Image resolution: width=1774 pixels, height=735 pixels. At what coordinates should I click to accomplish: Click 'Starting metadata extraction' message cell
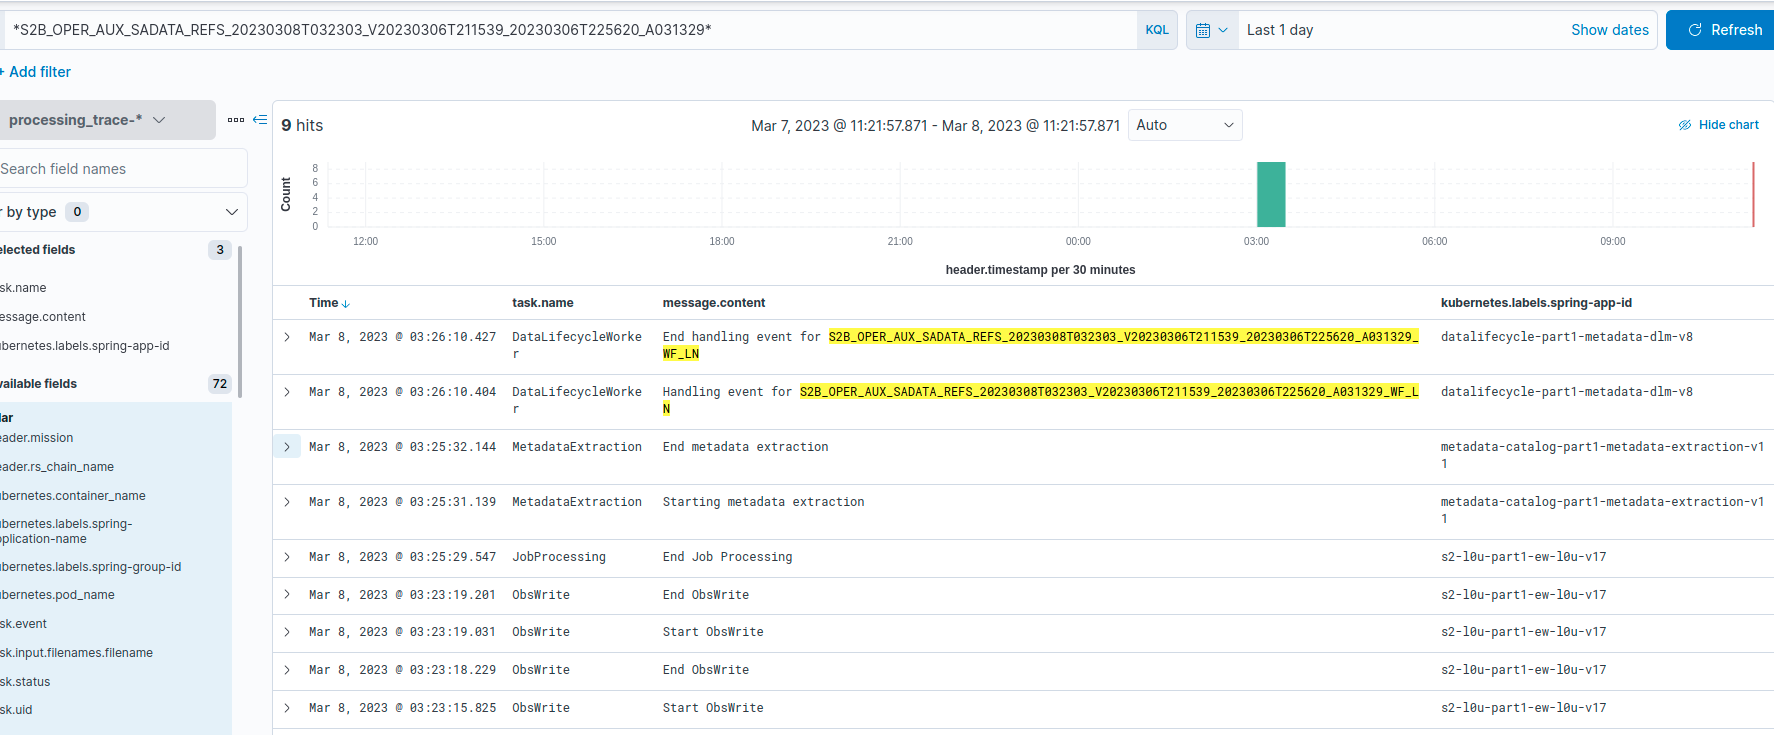tap(763, 502)
